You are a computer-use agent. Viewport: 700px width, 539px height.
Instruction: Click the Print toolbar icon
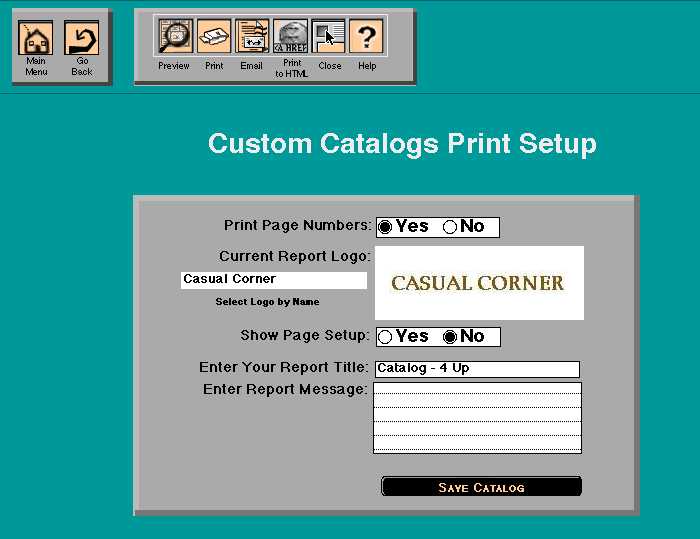(x=214, y=37)
